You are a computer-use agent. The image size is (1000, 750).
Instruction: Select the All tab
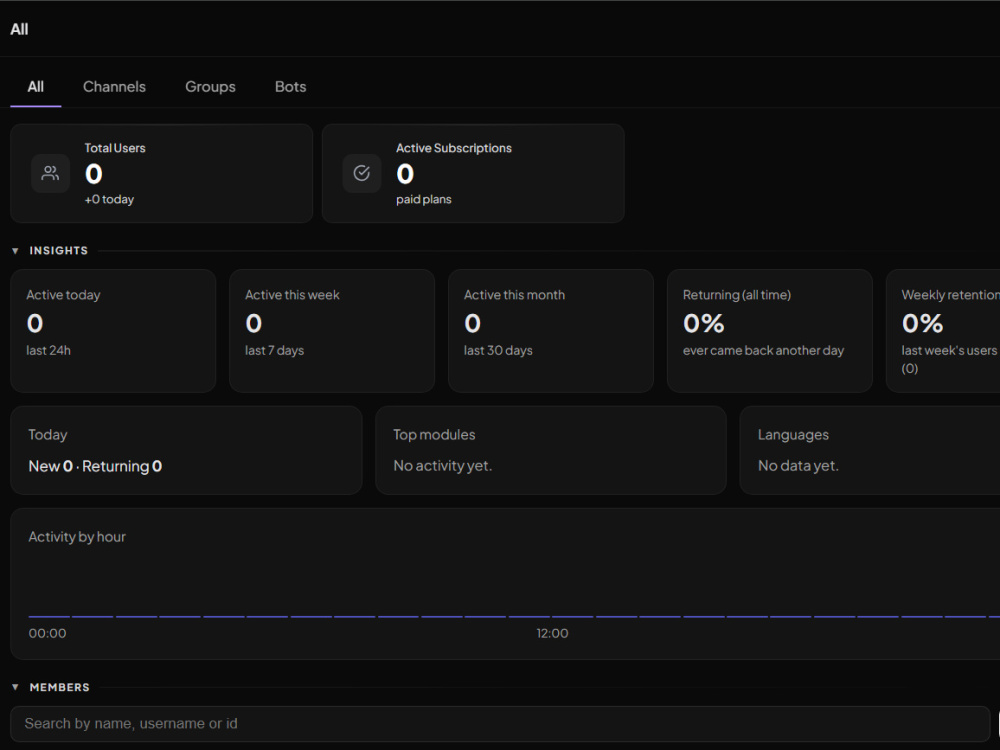point(36,87)
